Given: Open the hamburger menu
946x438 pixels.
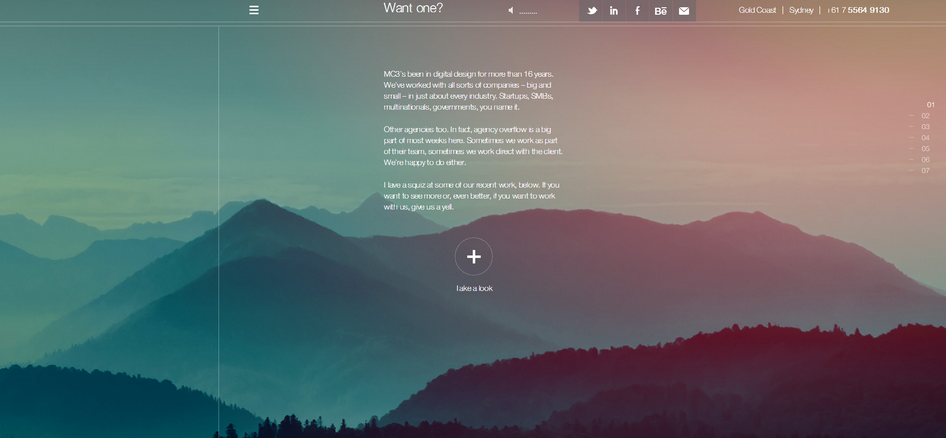Looking at the screenshot, I should coord(254,10).
